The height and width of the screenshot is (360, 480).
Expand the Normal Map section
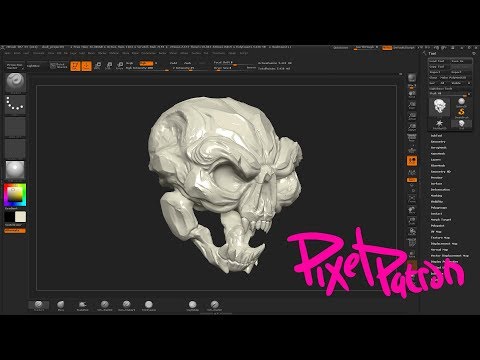coord(439,250)
